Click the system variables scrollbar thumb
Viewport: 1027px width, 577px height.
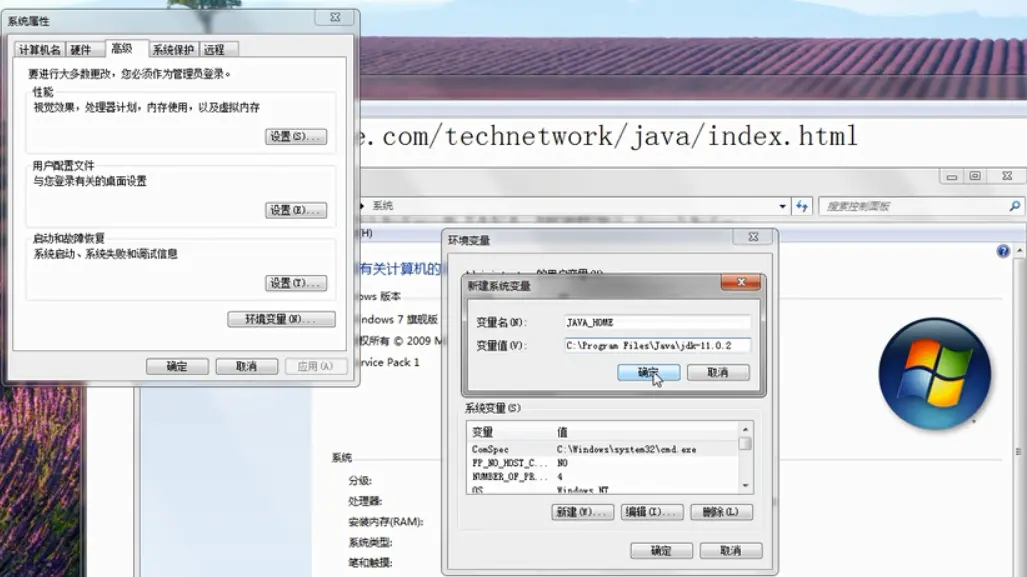click(745, 443)
